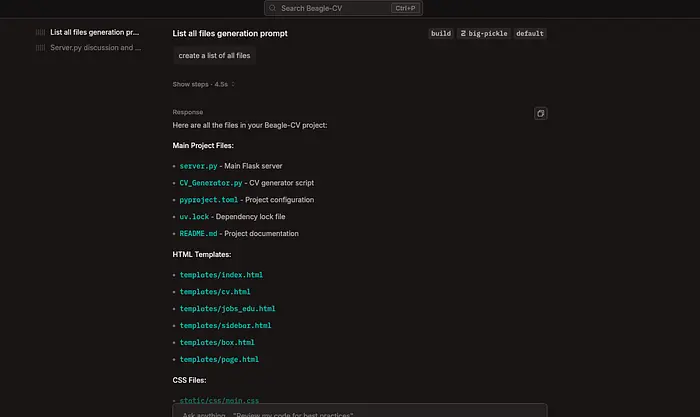
Task: Click the Ctrl+P shortcut badge
Action: (x=404, y=8)
